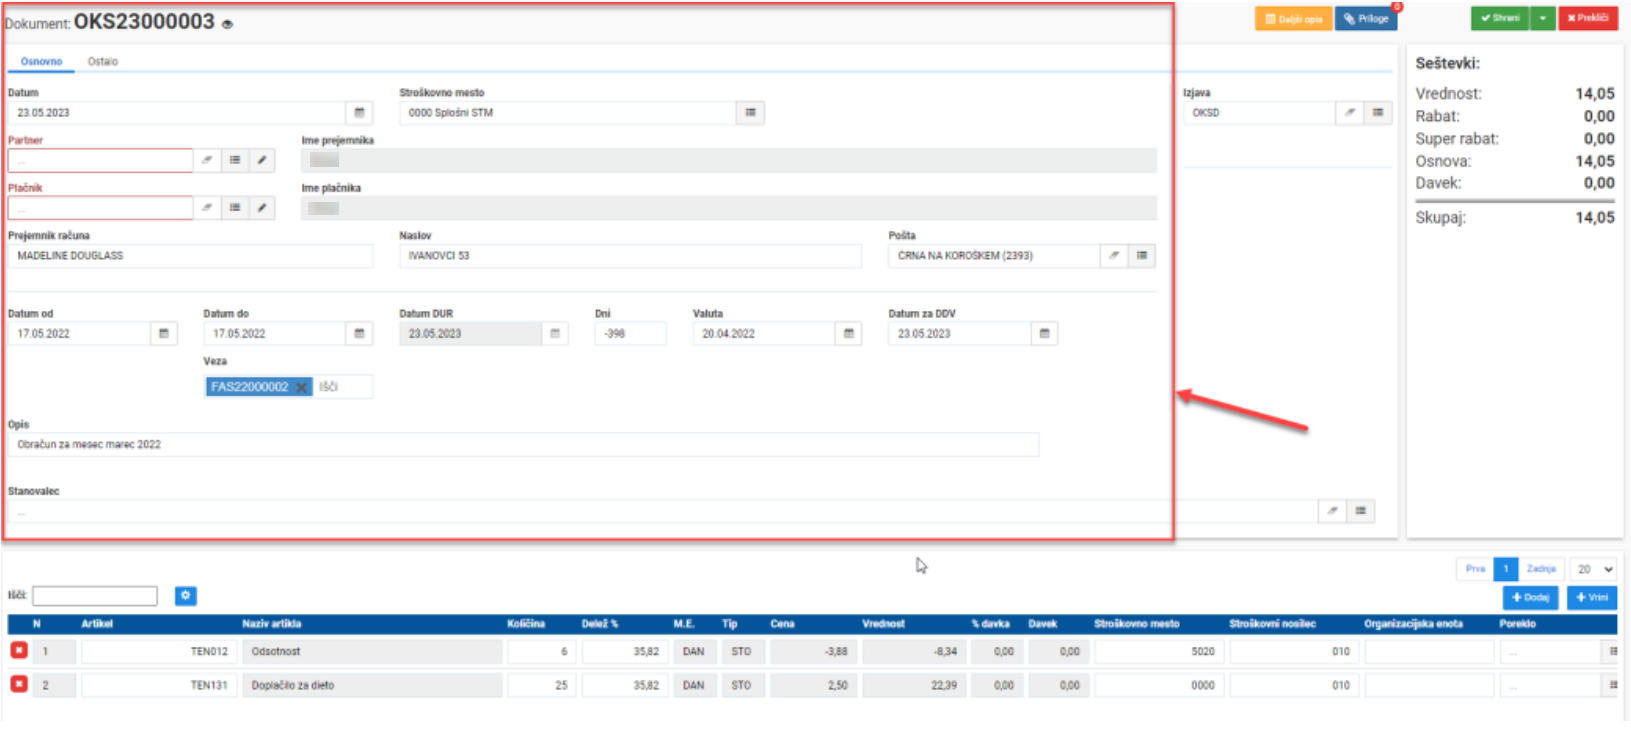Clear the Partner field with eraser icon
The image size is (1631, 732).
point(207,160)
